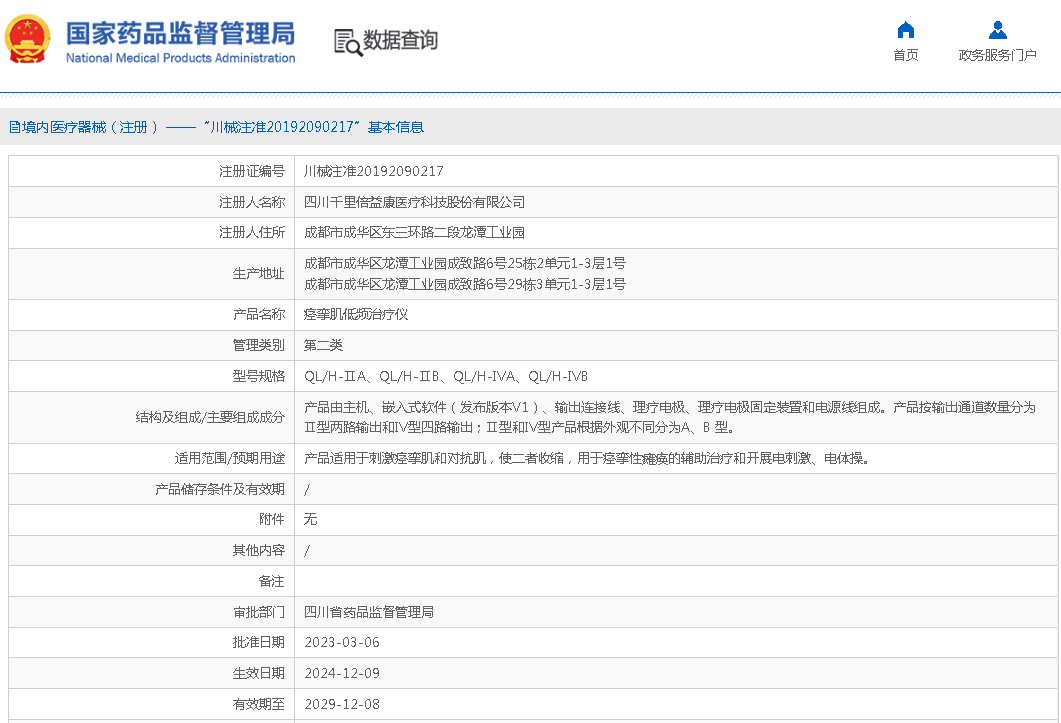Click the product name 痉挛肌低频治疗仪
This screenshot has height=723, width=1061.
tap(356, 314)
